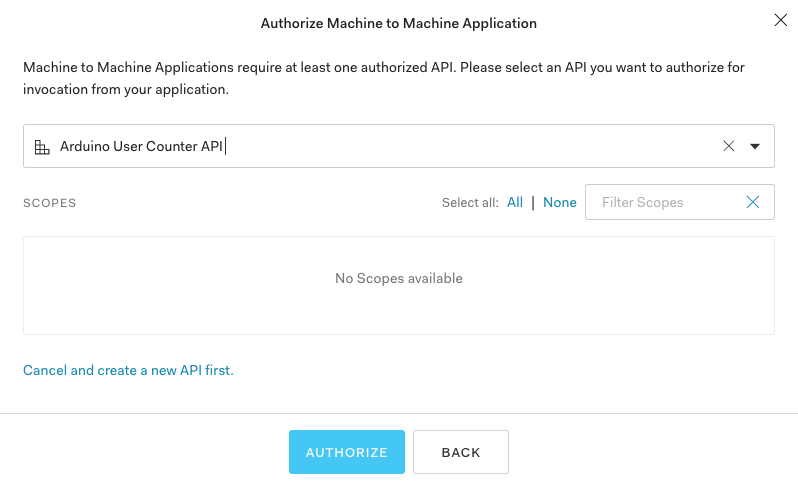798x487 pixels.
Task: Close the Authorize Machine to Machine dialog
Action: coord(780,20)
